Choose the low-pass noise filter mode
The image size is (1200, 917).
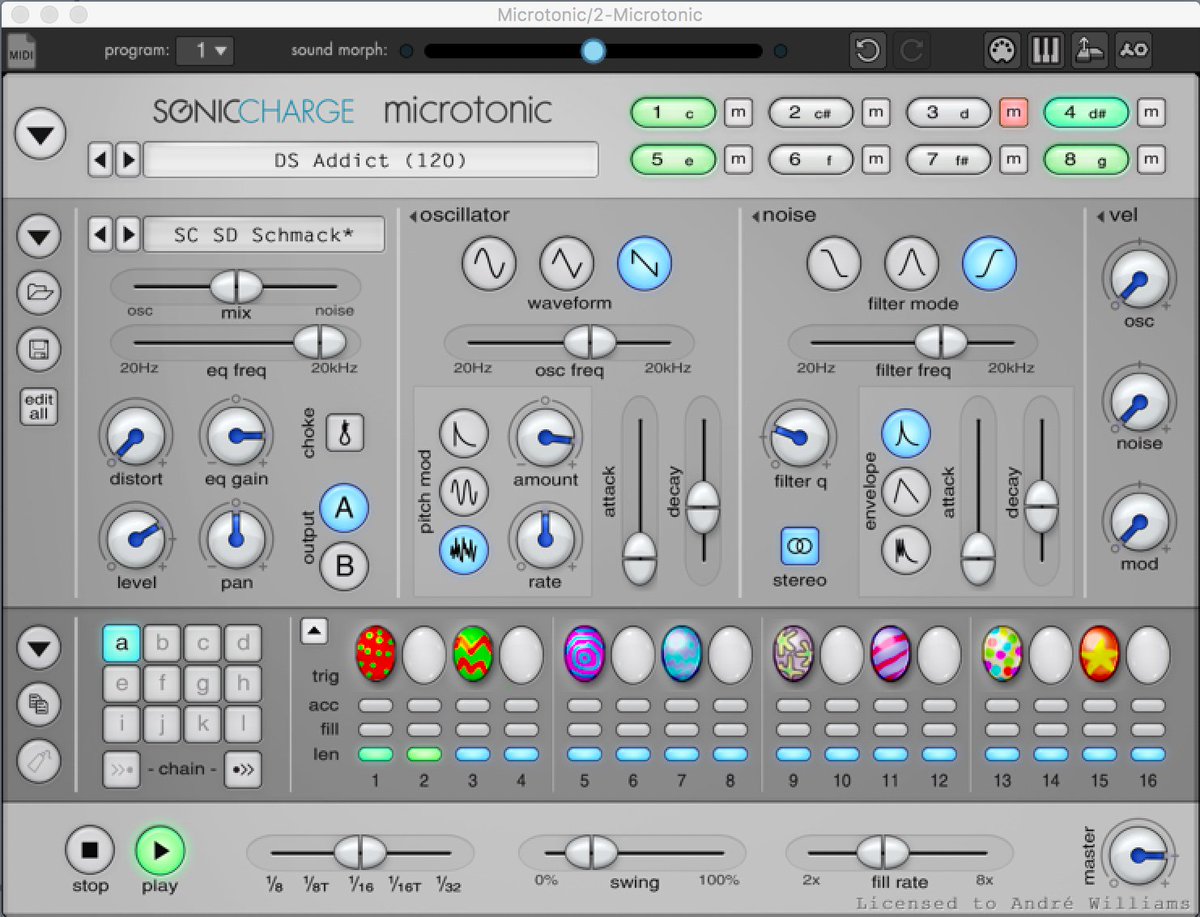[834, 264]
